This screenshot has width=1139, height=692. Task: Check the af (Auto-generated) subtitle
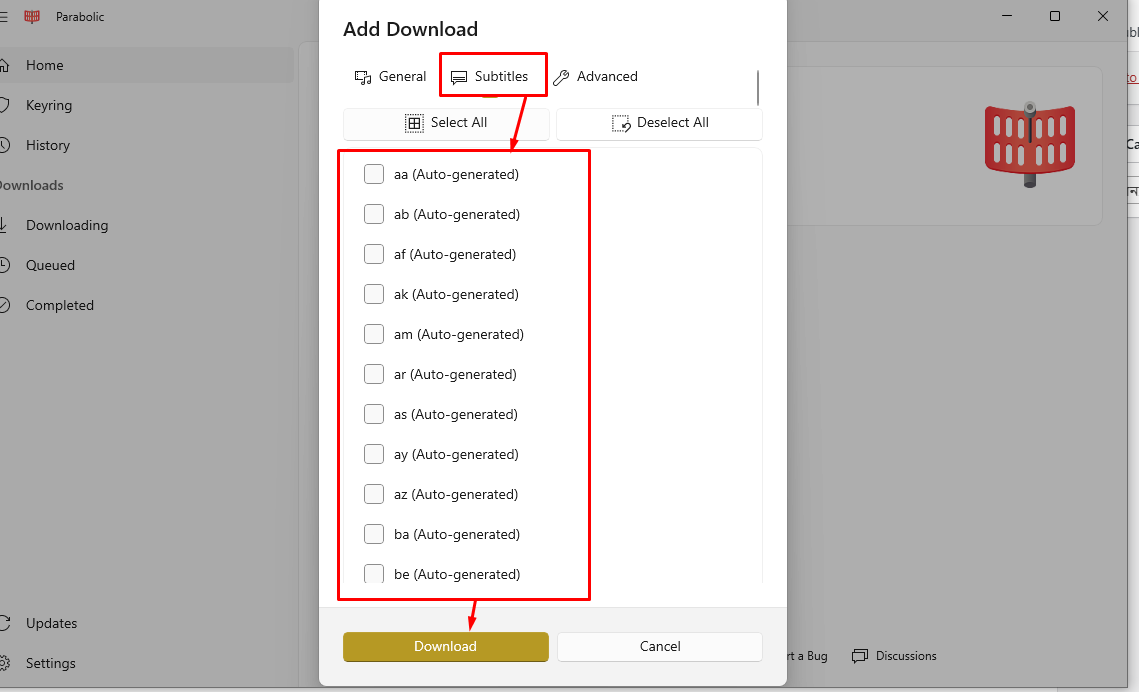[374, 254]
